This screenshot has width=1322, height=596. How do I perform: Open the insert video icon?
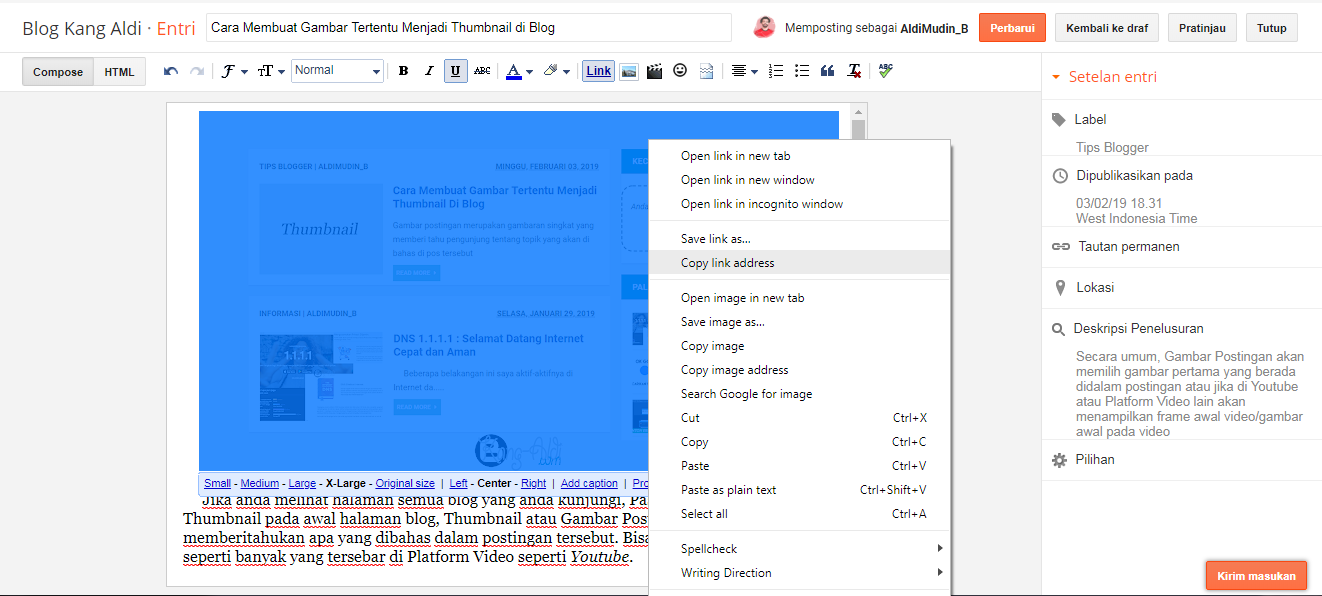point(653,71)
